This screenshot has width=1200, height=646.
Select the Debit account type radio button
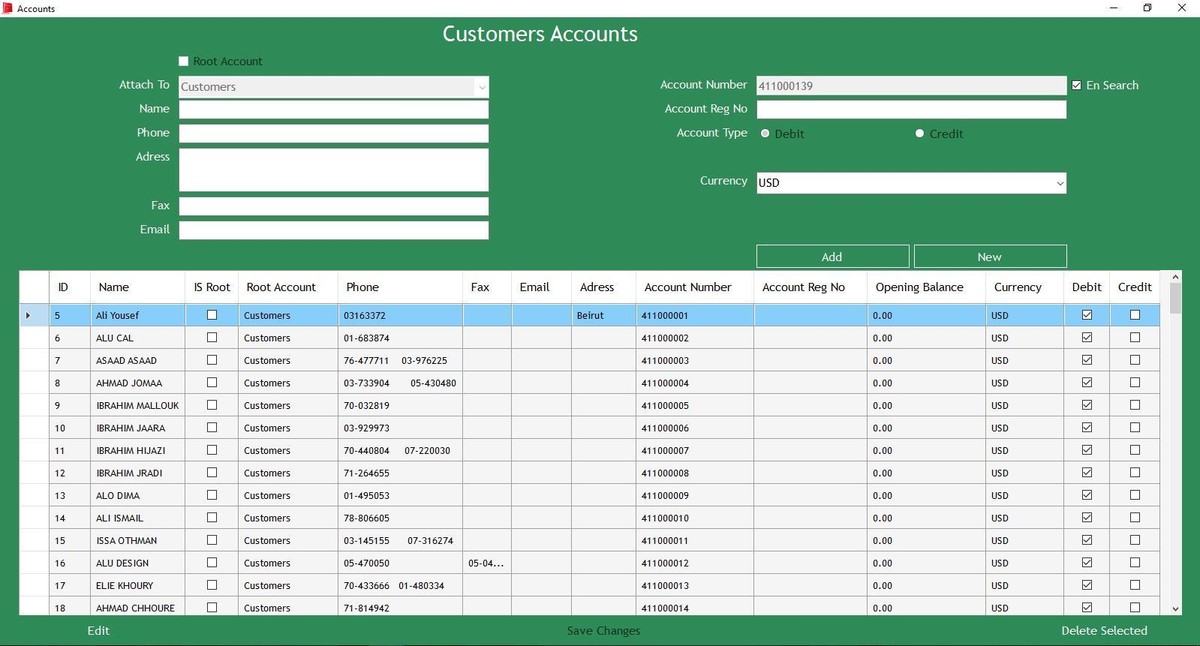pyautogui.click(x=765, y=133)
